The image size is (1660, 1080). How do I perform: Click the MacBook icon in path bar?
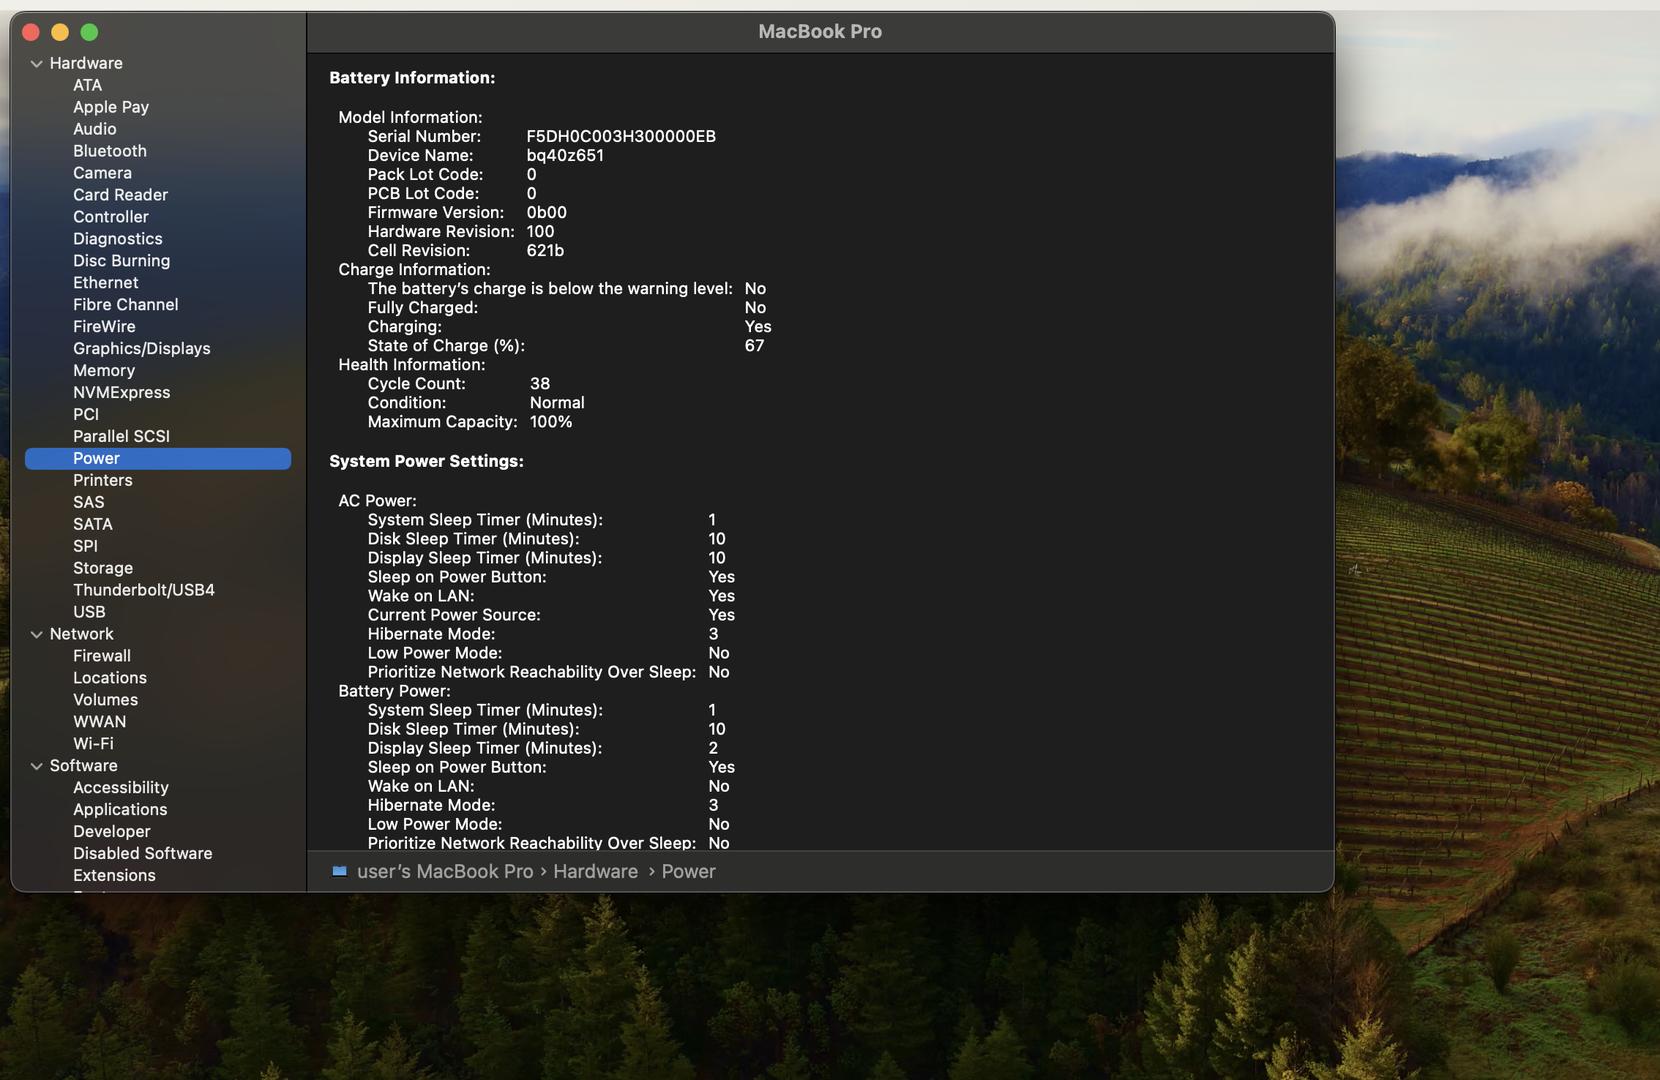tap(339, 871)
